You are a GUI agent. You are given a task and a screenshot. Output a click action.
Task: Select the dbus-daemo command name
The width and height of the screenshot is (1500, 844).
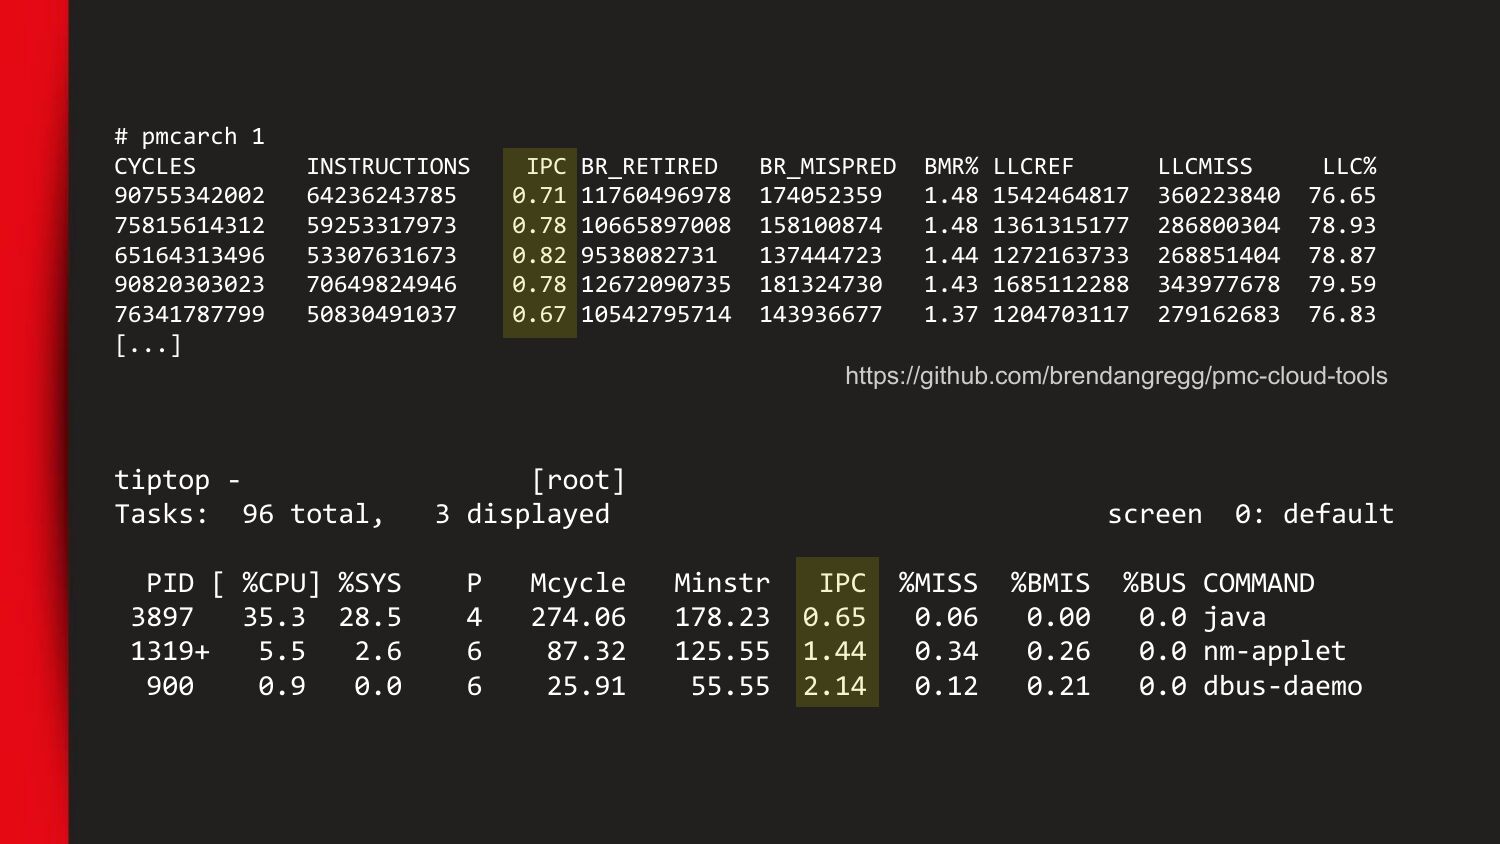coord(1282,686)
